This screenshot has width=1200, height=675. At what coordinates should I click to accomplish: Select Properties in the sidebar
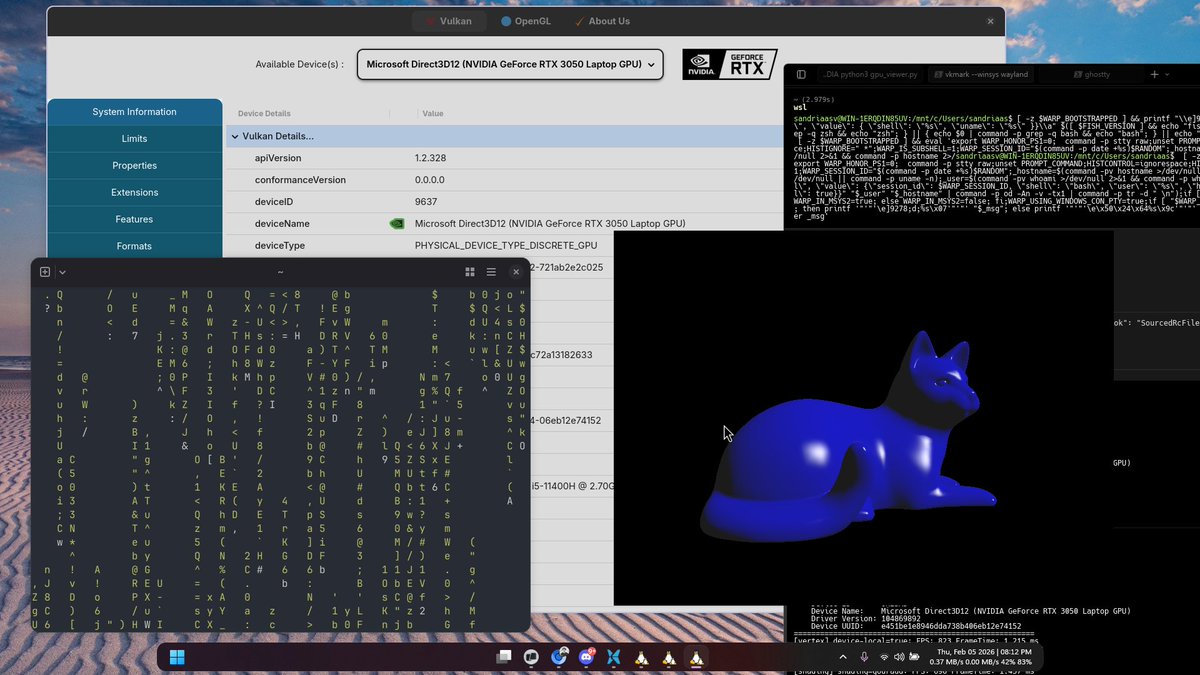pyautogui.click(x=134, y=166)
